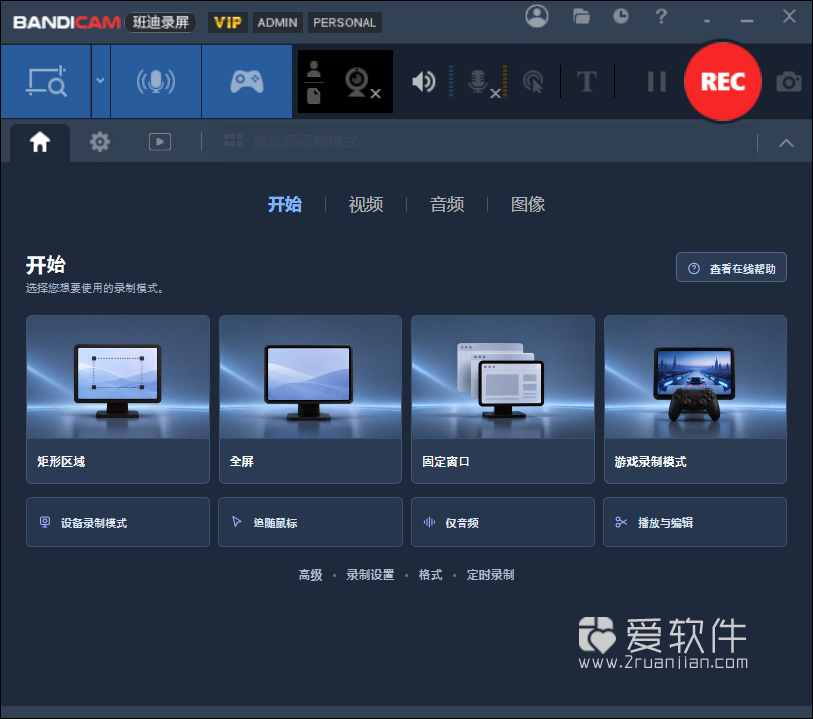
Task: Toggle the text overlay T icon
Action: (x=586, y=82)
